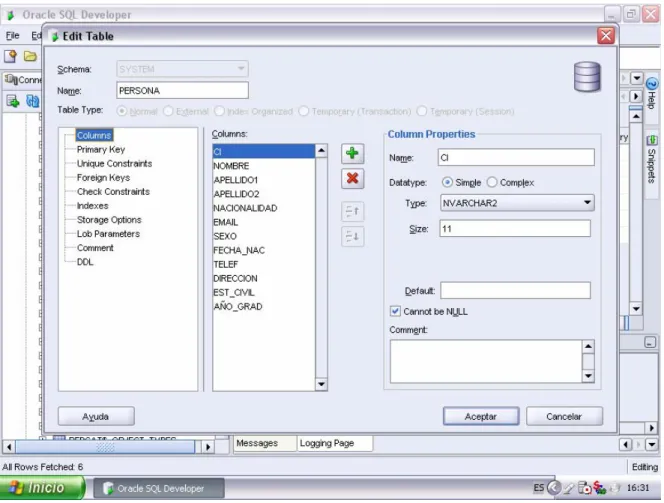Select the FECHA_NAC column
Viewport: 664px width, 503px height.
pos(264,250)
